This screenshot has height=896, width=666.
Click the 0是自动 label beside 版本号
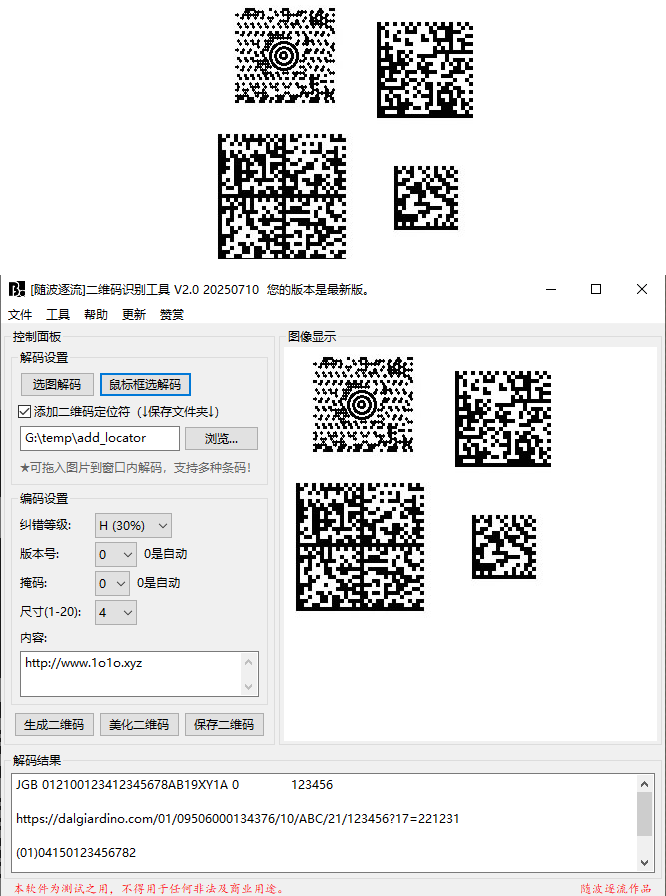coord(166,554)
